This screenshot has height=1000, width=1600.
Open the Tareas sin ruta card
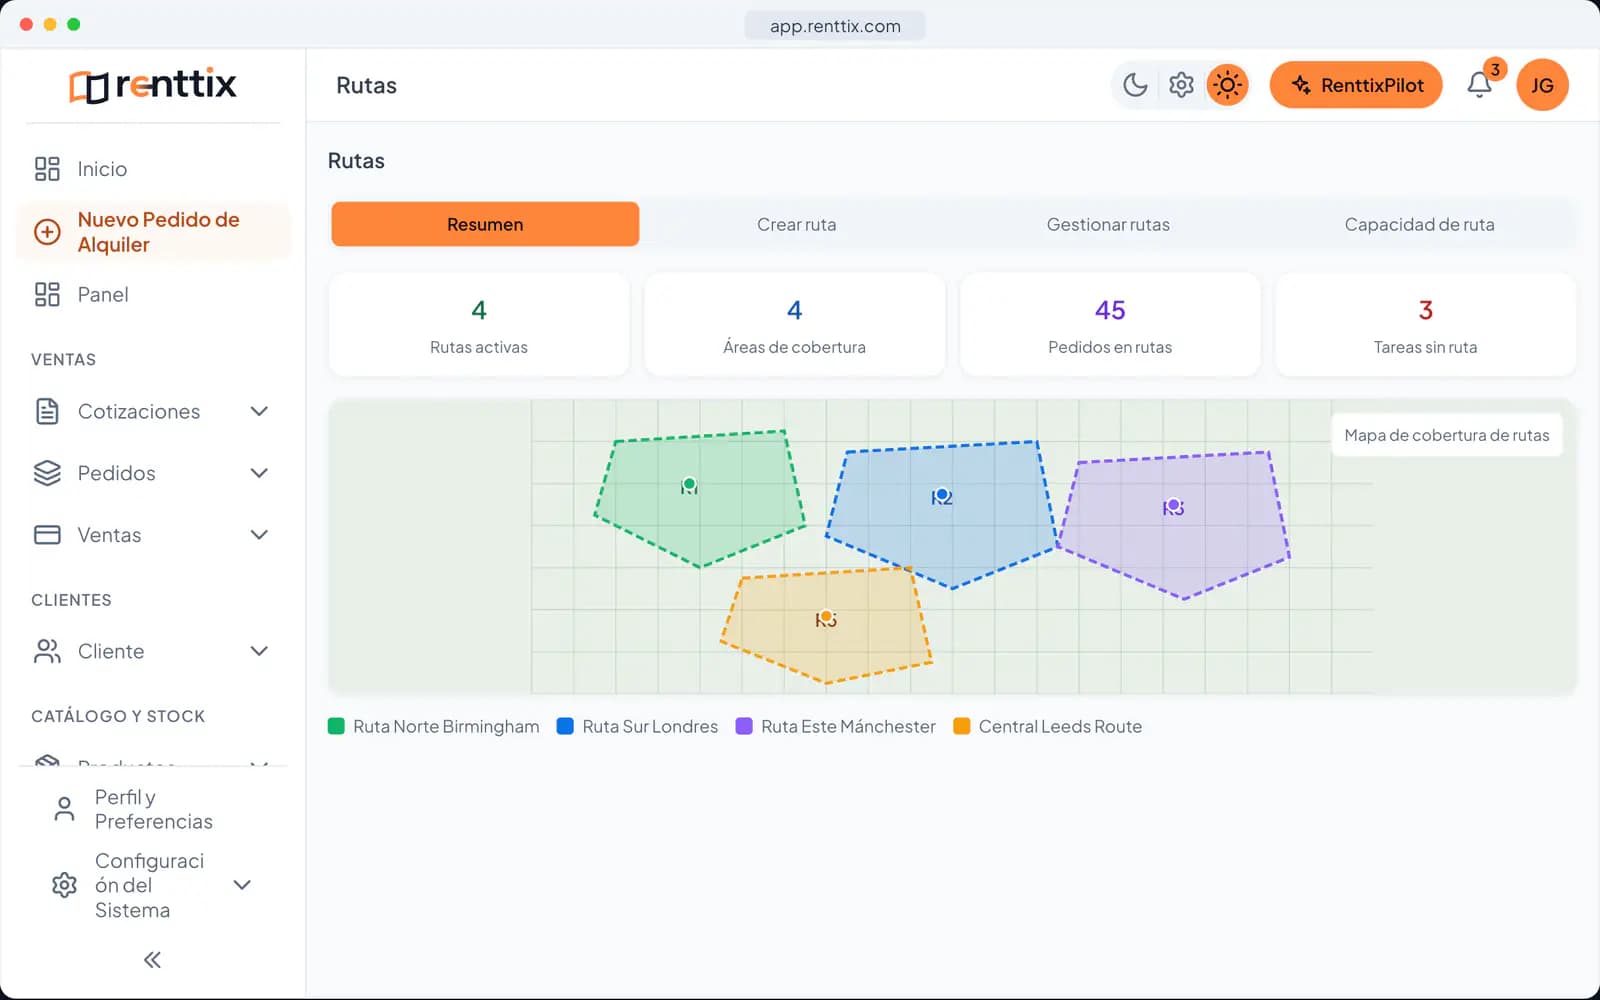click(x=1425, y=324)
